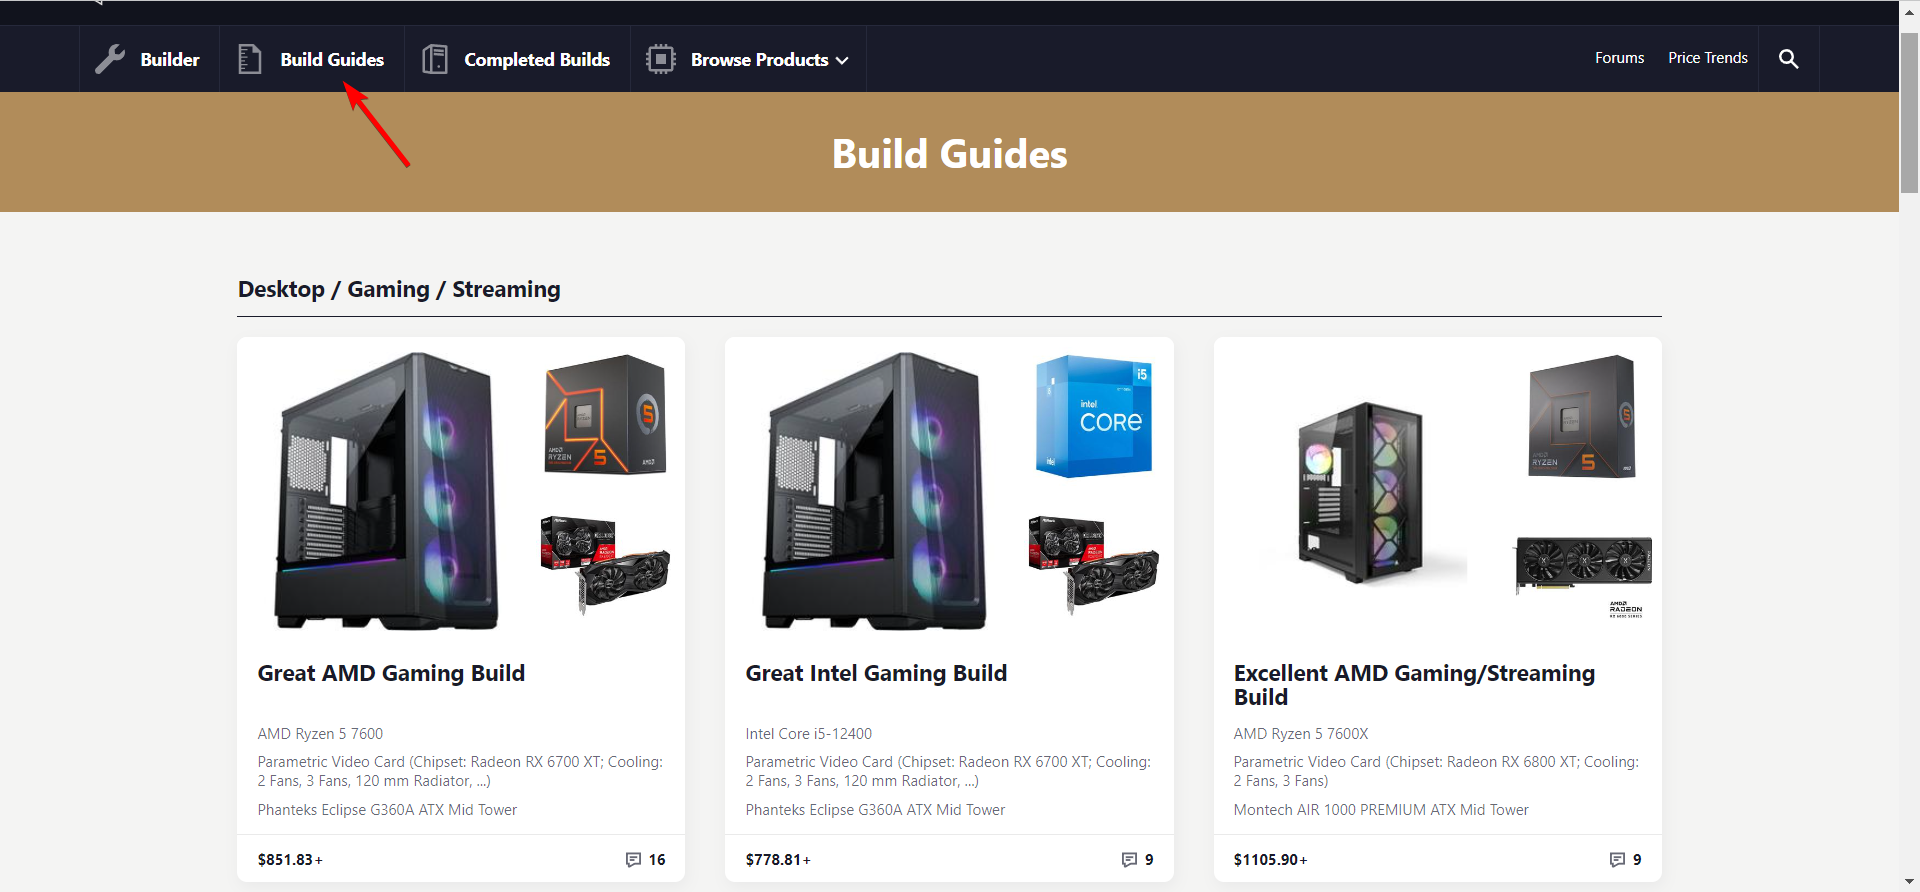Viewport: 1920px width, 892px height.
Task: Open the Browse Products menu
Action: pyautogui.click(x=748, y=59)
